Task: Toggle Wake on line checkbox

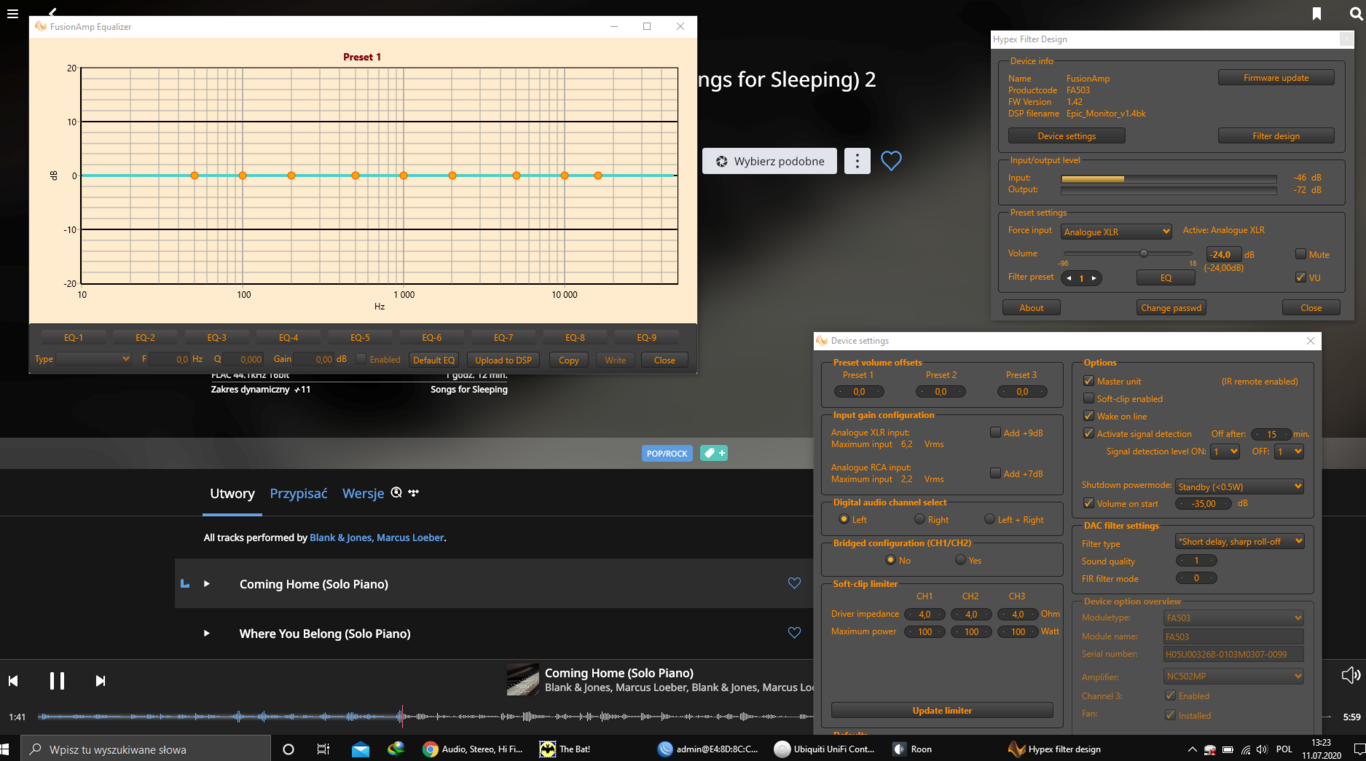Action: coord(1089,416)
